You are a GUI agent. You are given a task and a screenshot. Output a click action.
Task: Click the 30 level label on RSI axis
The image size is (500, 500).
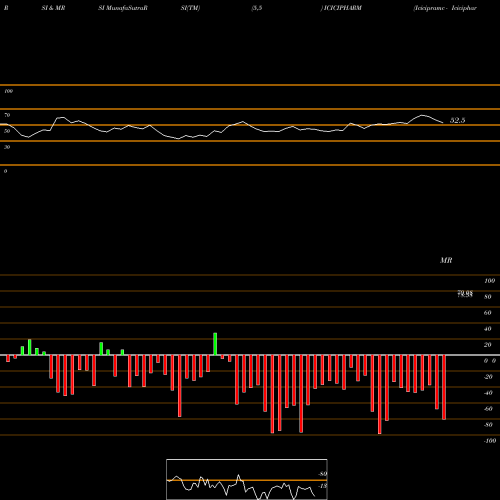7,147
